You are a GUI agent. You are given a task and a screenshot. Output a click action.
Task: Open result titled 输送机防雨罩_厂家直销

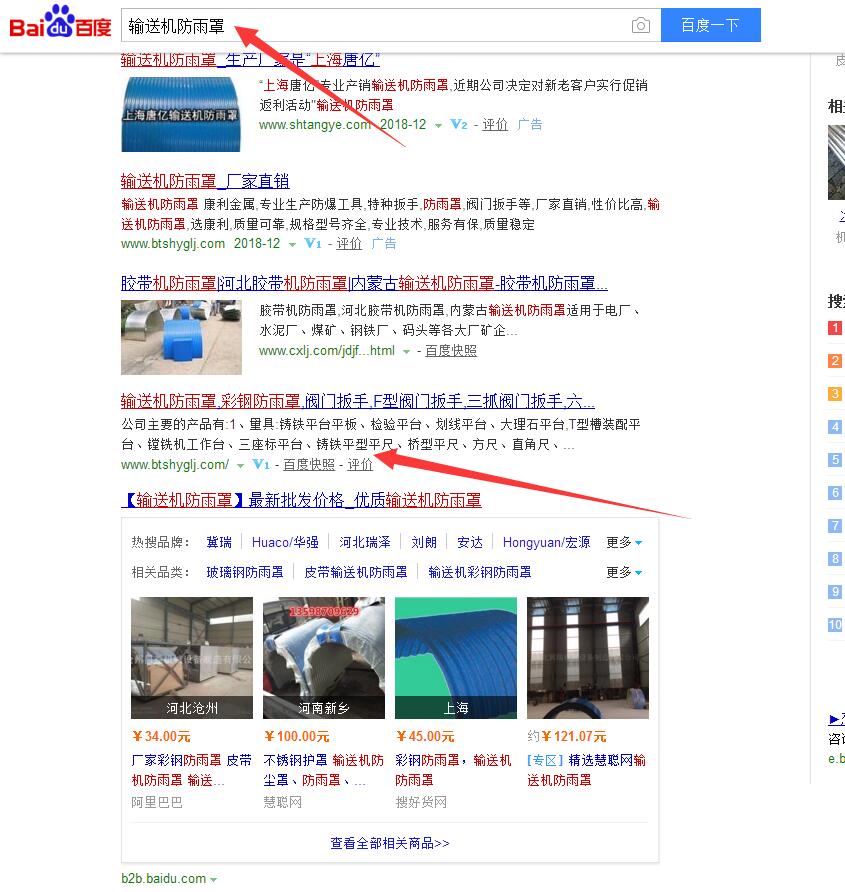[x=205, y=181]
